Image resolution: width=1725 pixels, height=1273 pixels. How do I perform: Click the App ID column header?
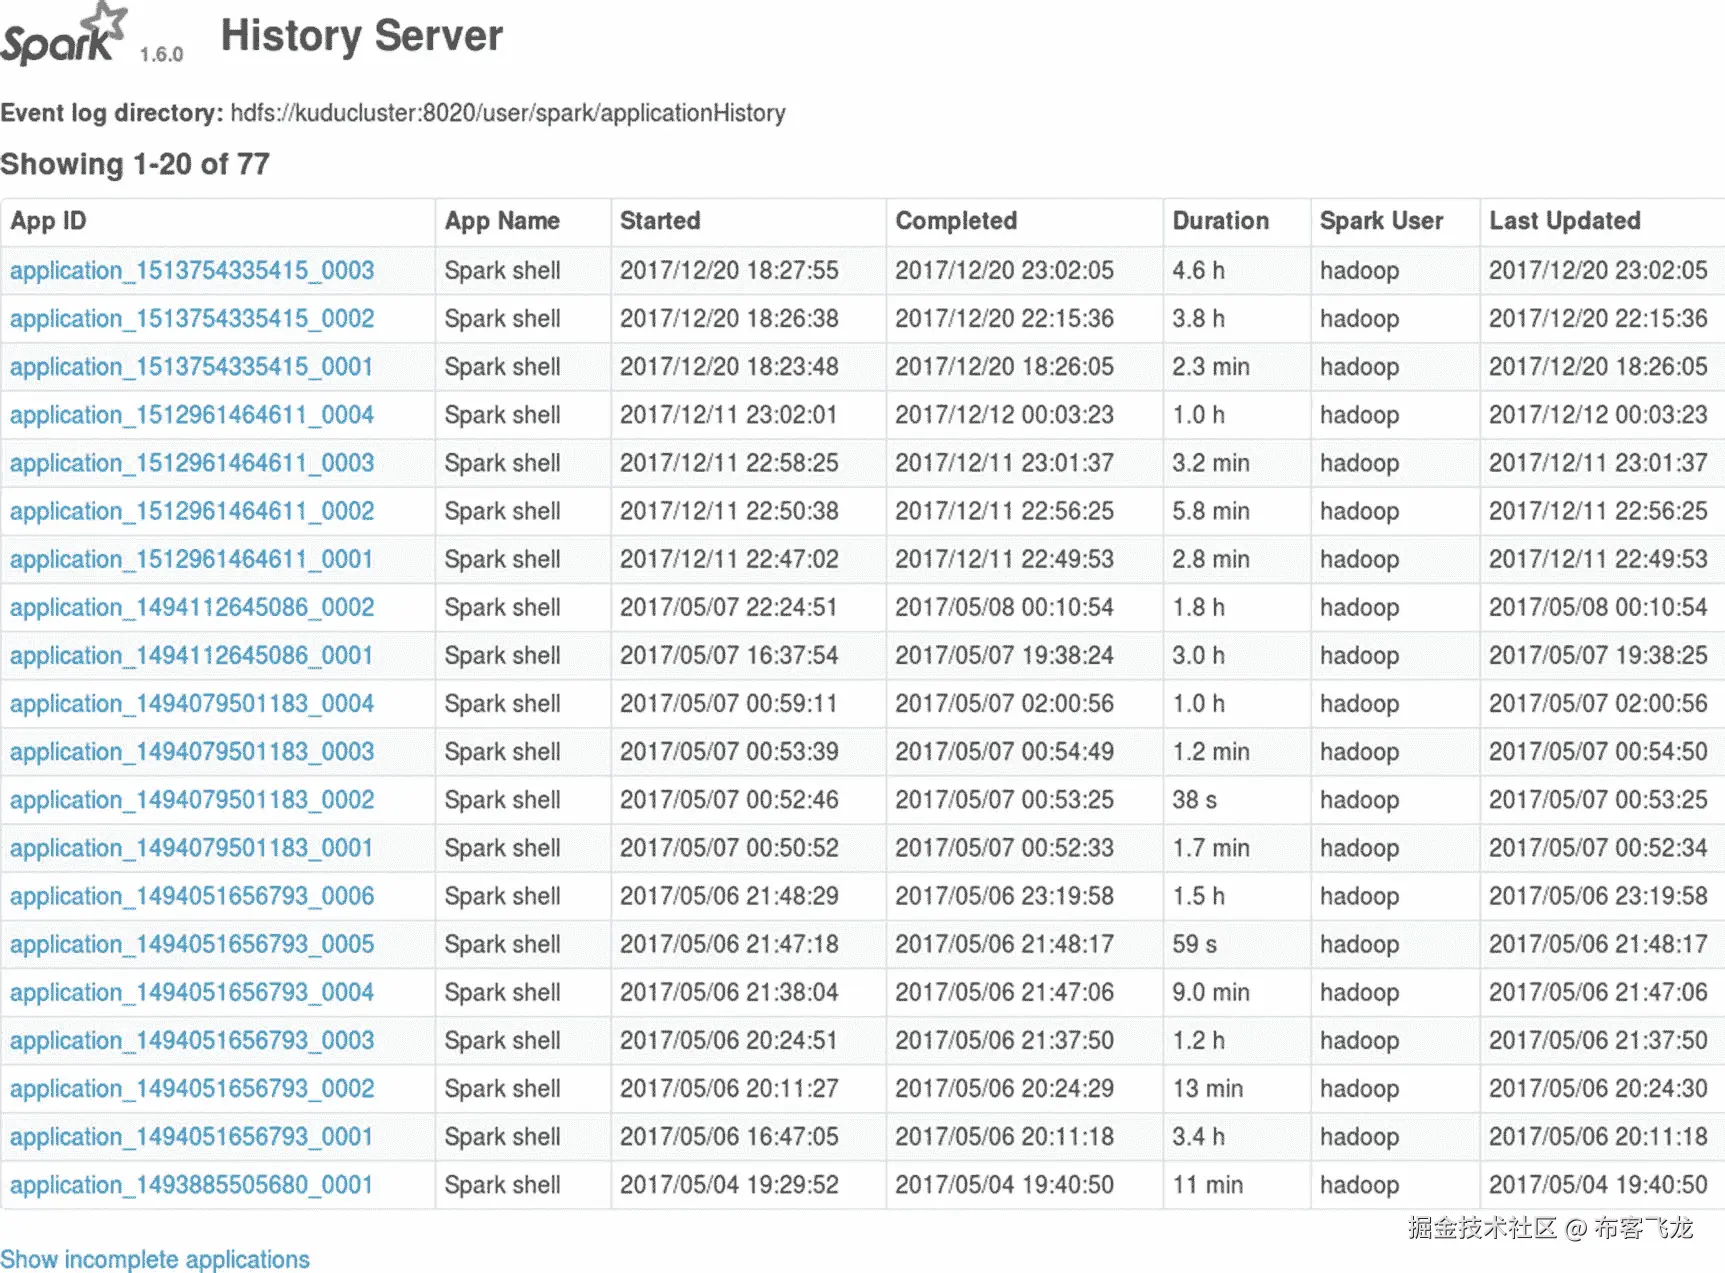pos(48,221)
